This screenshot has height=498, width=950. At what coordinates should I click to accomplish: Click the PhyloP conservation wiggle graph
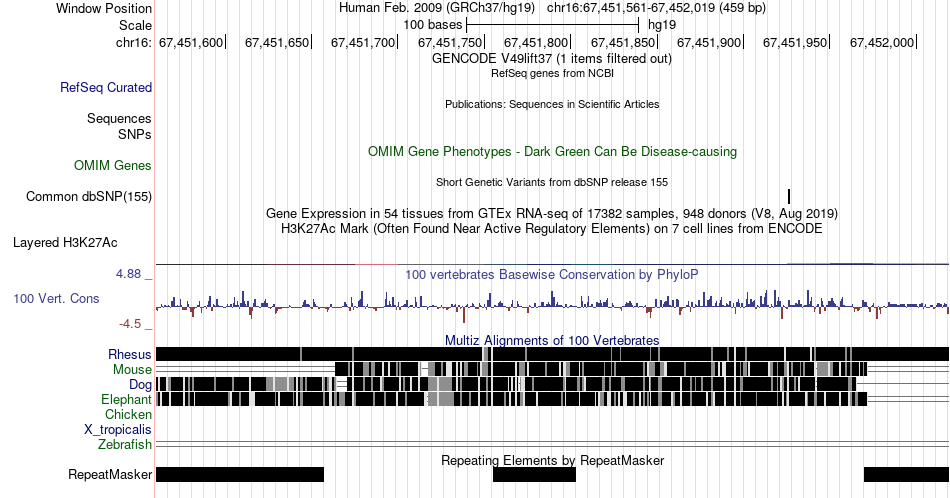[x=553, y=306]
